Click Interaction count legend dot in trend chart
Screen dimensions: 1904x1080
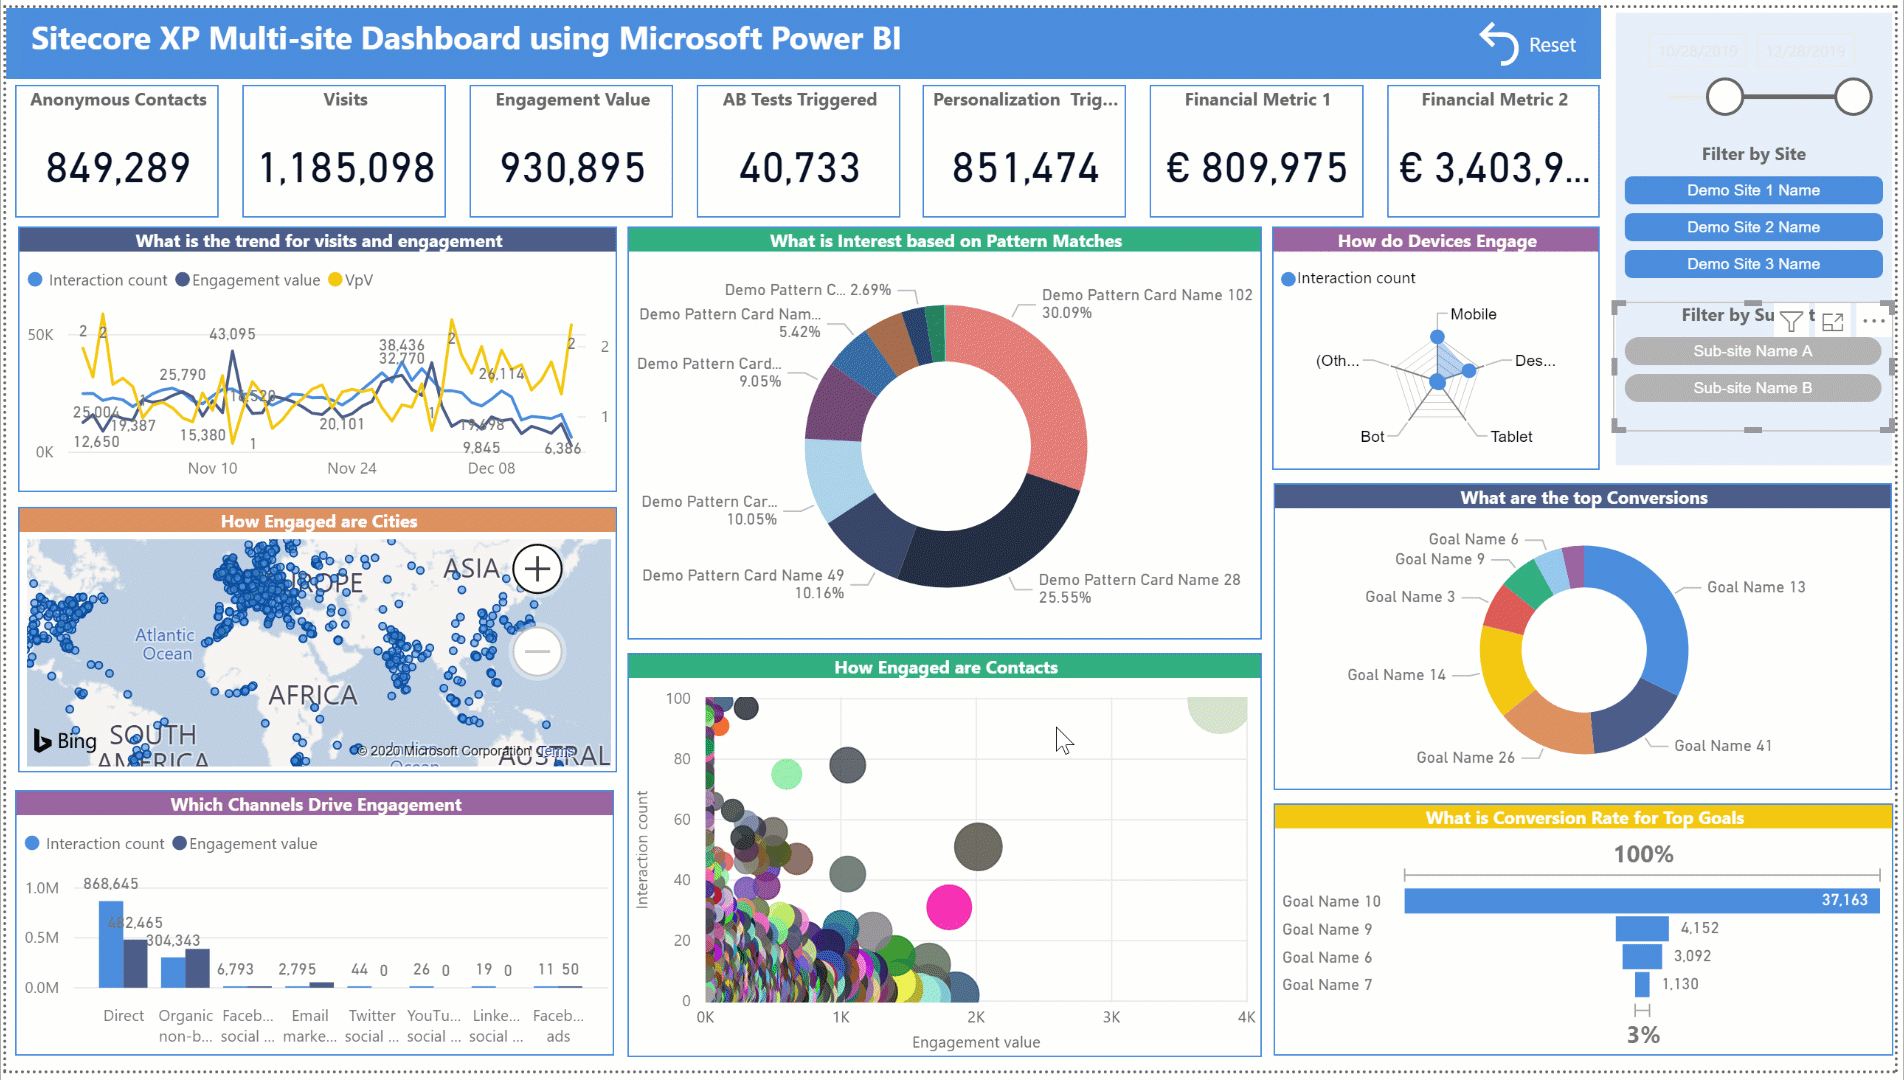coord(35,280)
